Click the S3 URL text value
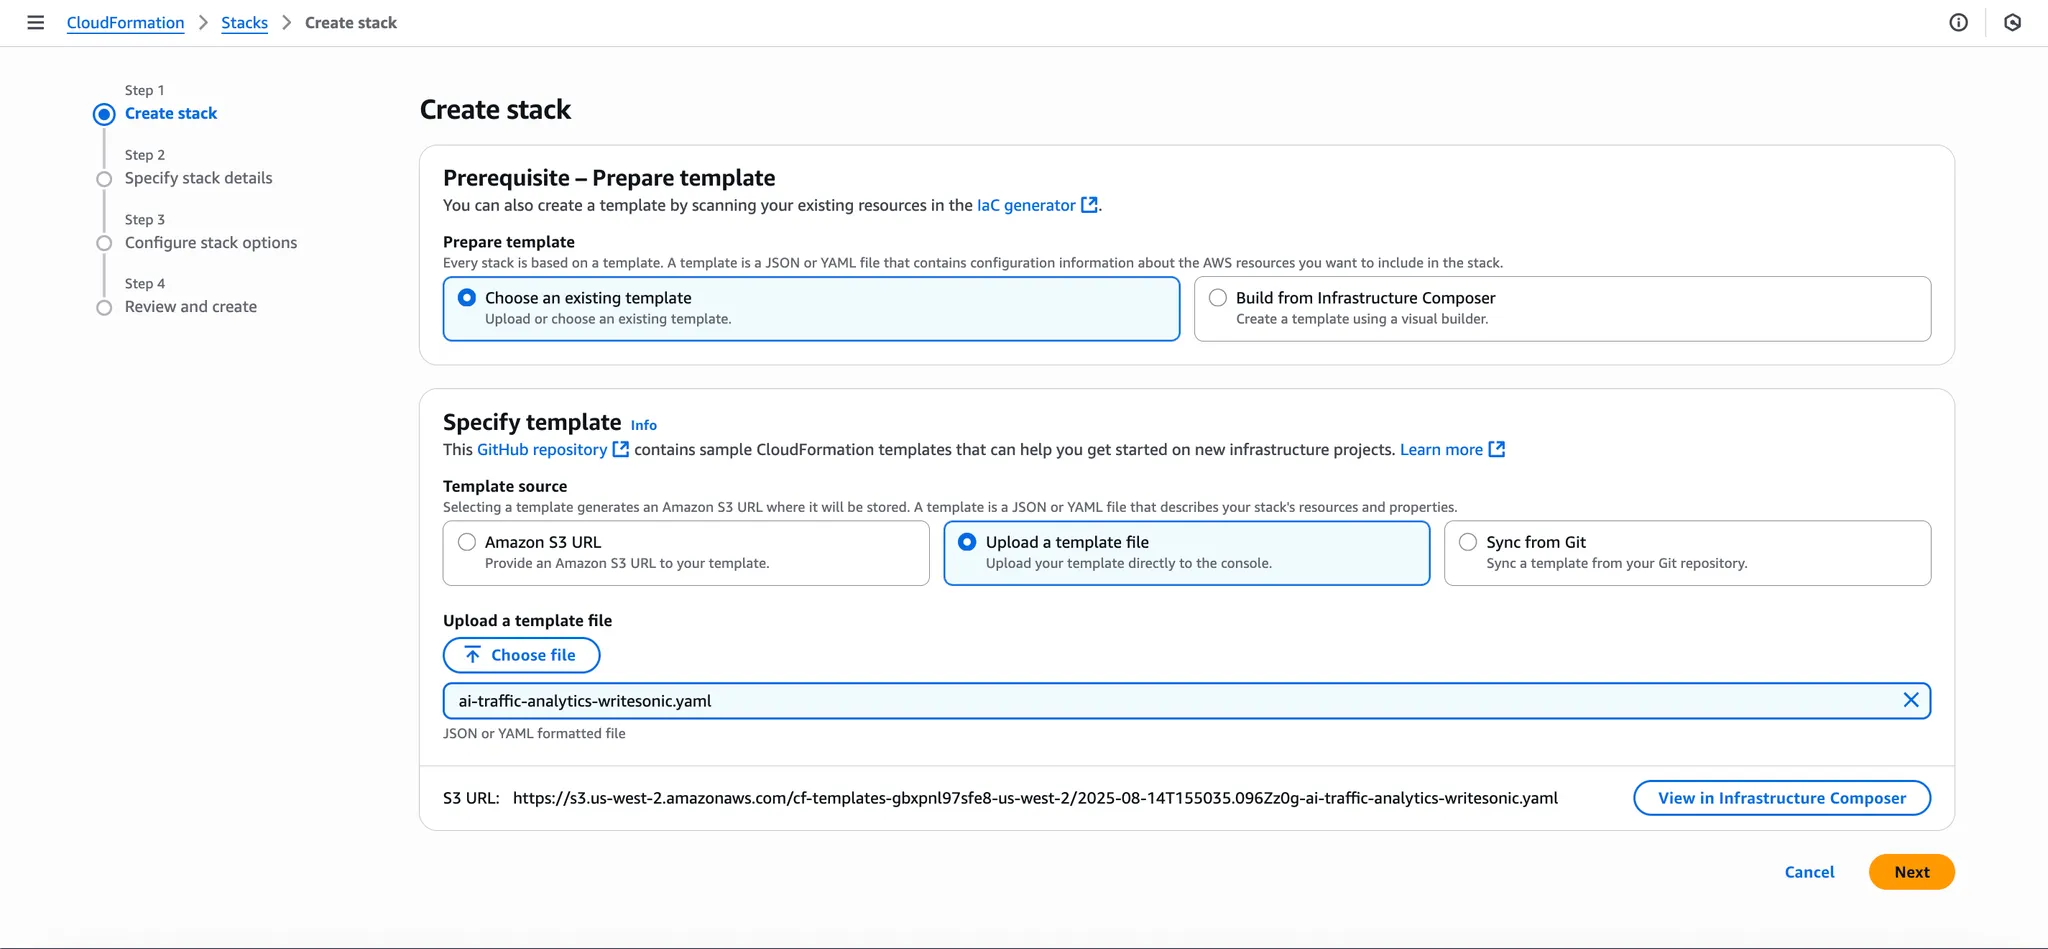 pos(1035,798)
